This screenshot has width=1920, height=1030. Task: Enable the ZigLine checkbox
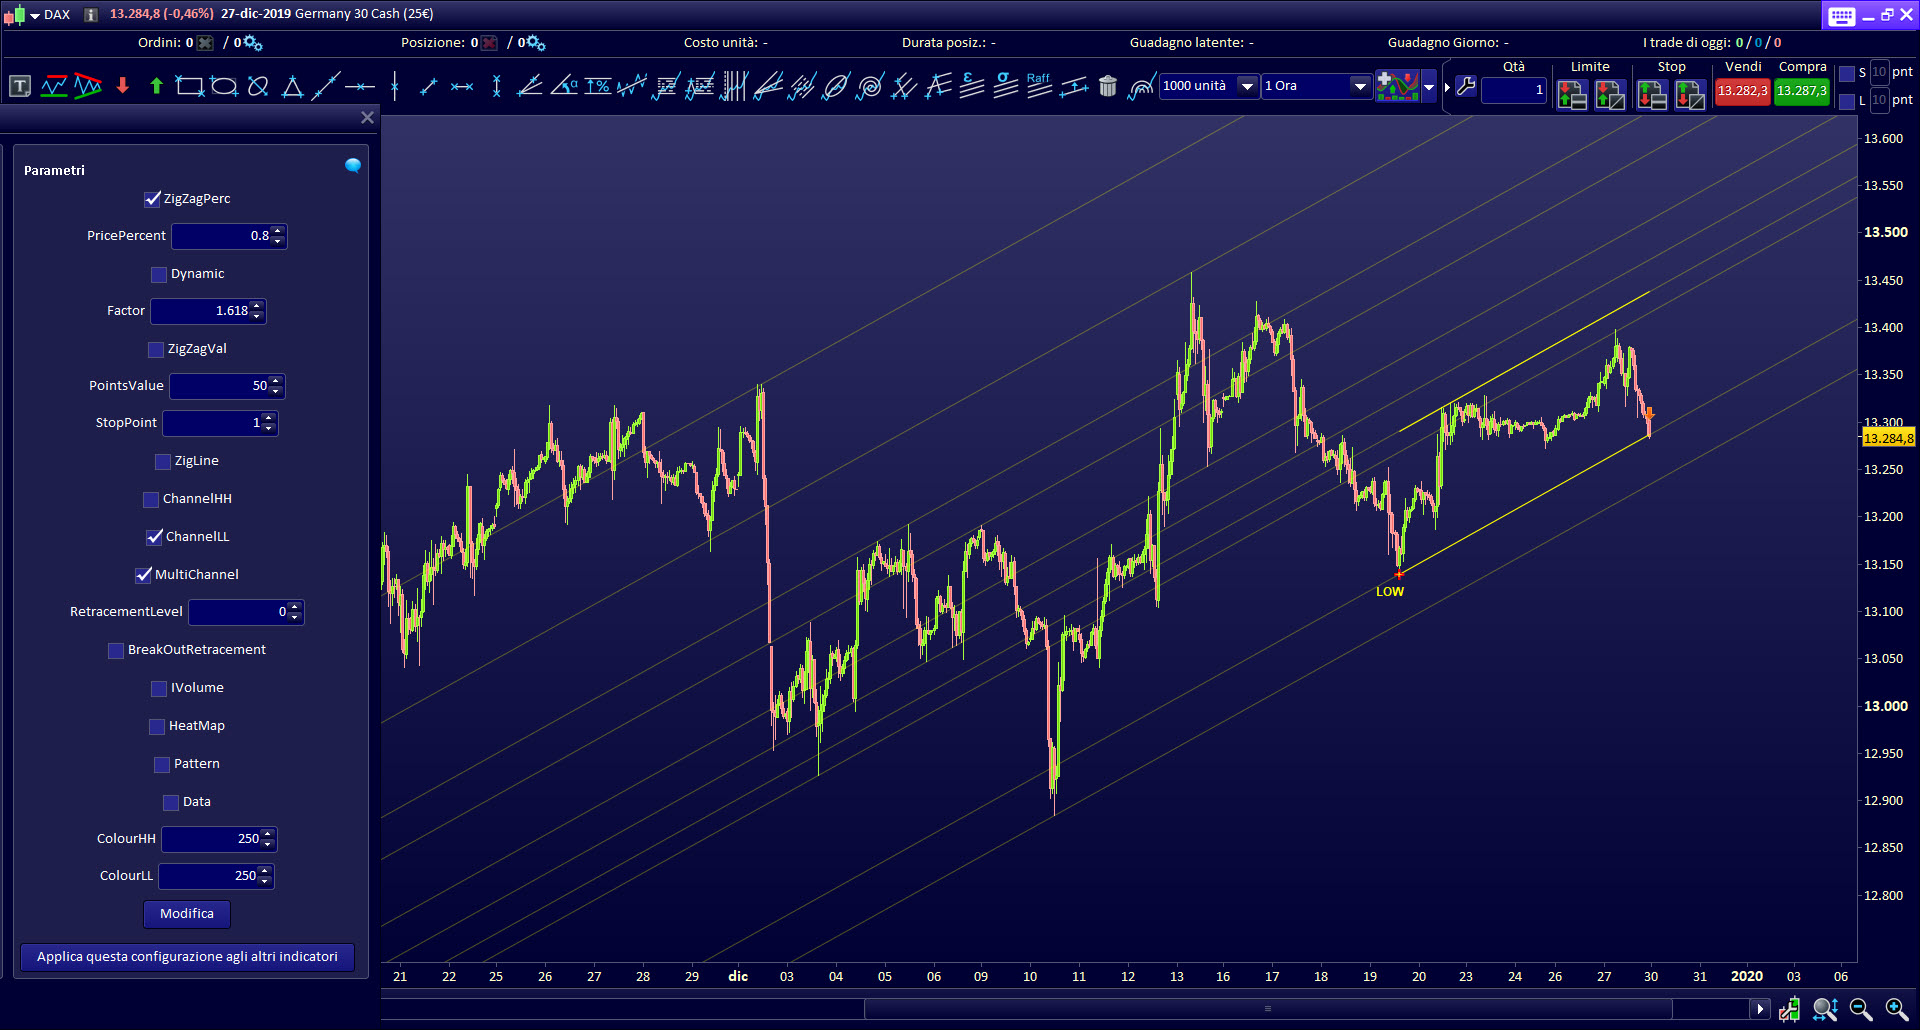click(163, 461)
